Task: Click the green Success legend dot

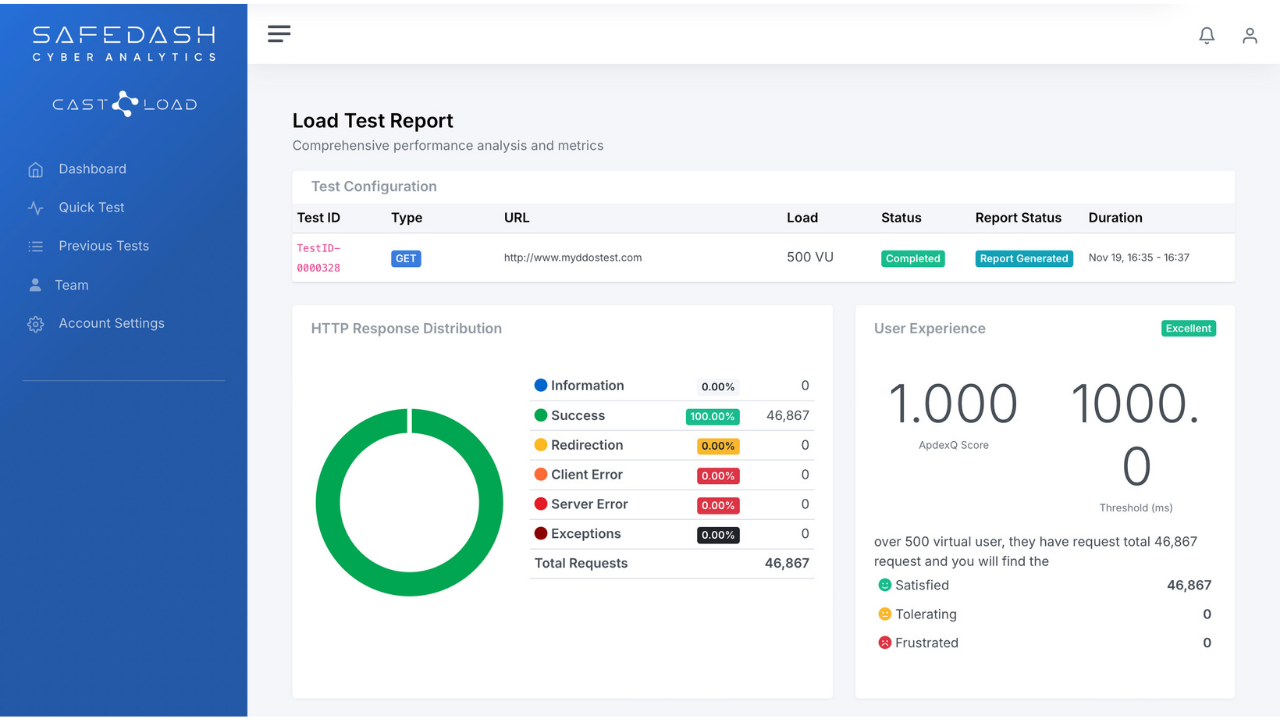Action: click(x=541, y=415)
